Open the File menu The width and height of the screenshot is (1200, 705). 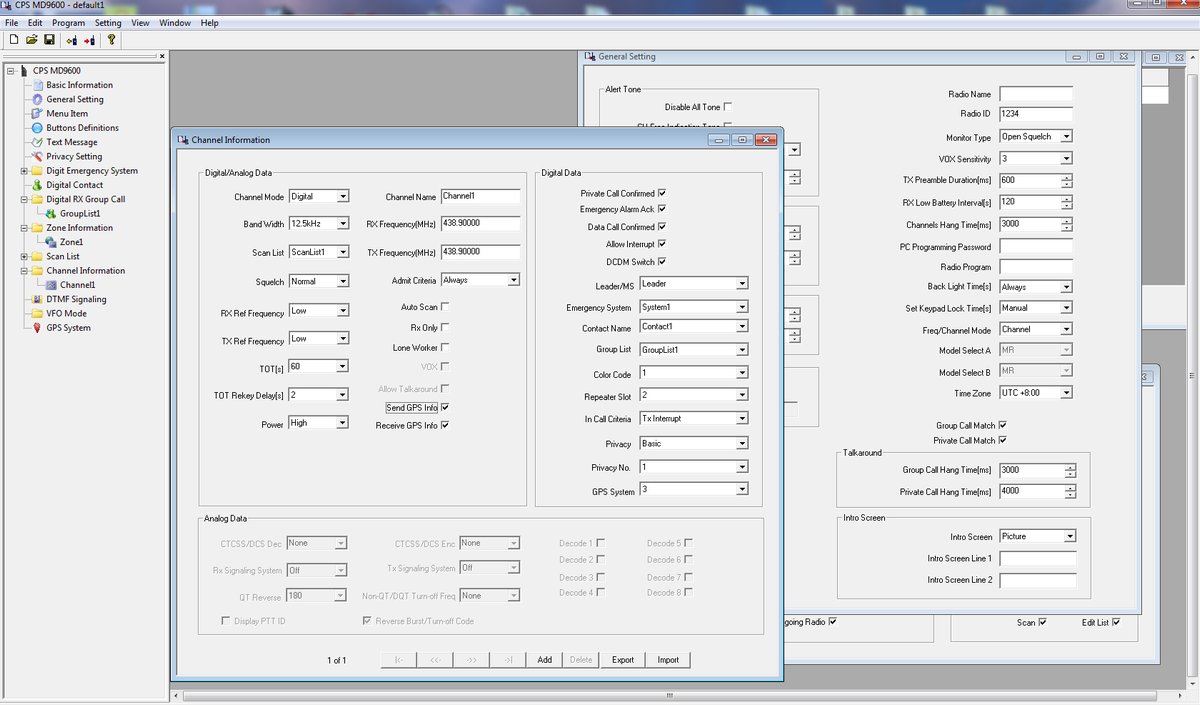tap(12, 22)
